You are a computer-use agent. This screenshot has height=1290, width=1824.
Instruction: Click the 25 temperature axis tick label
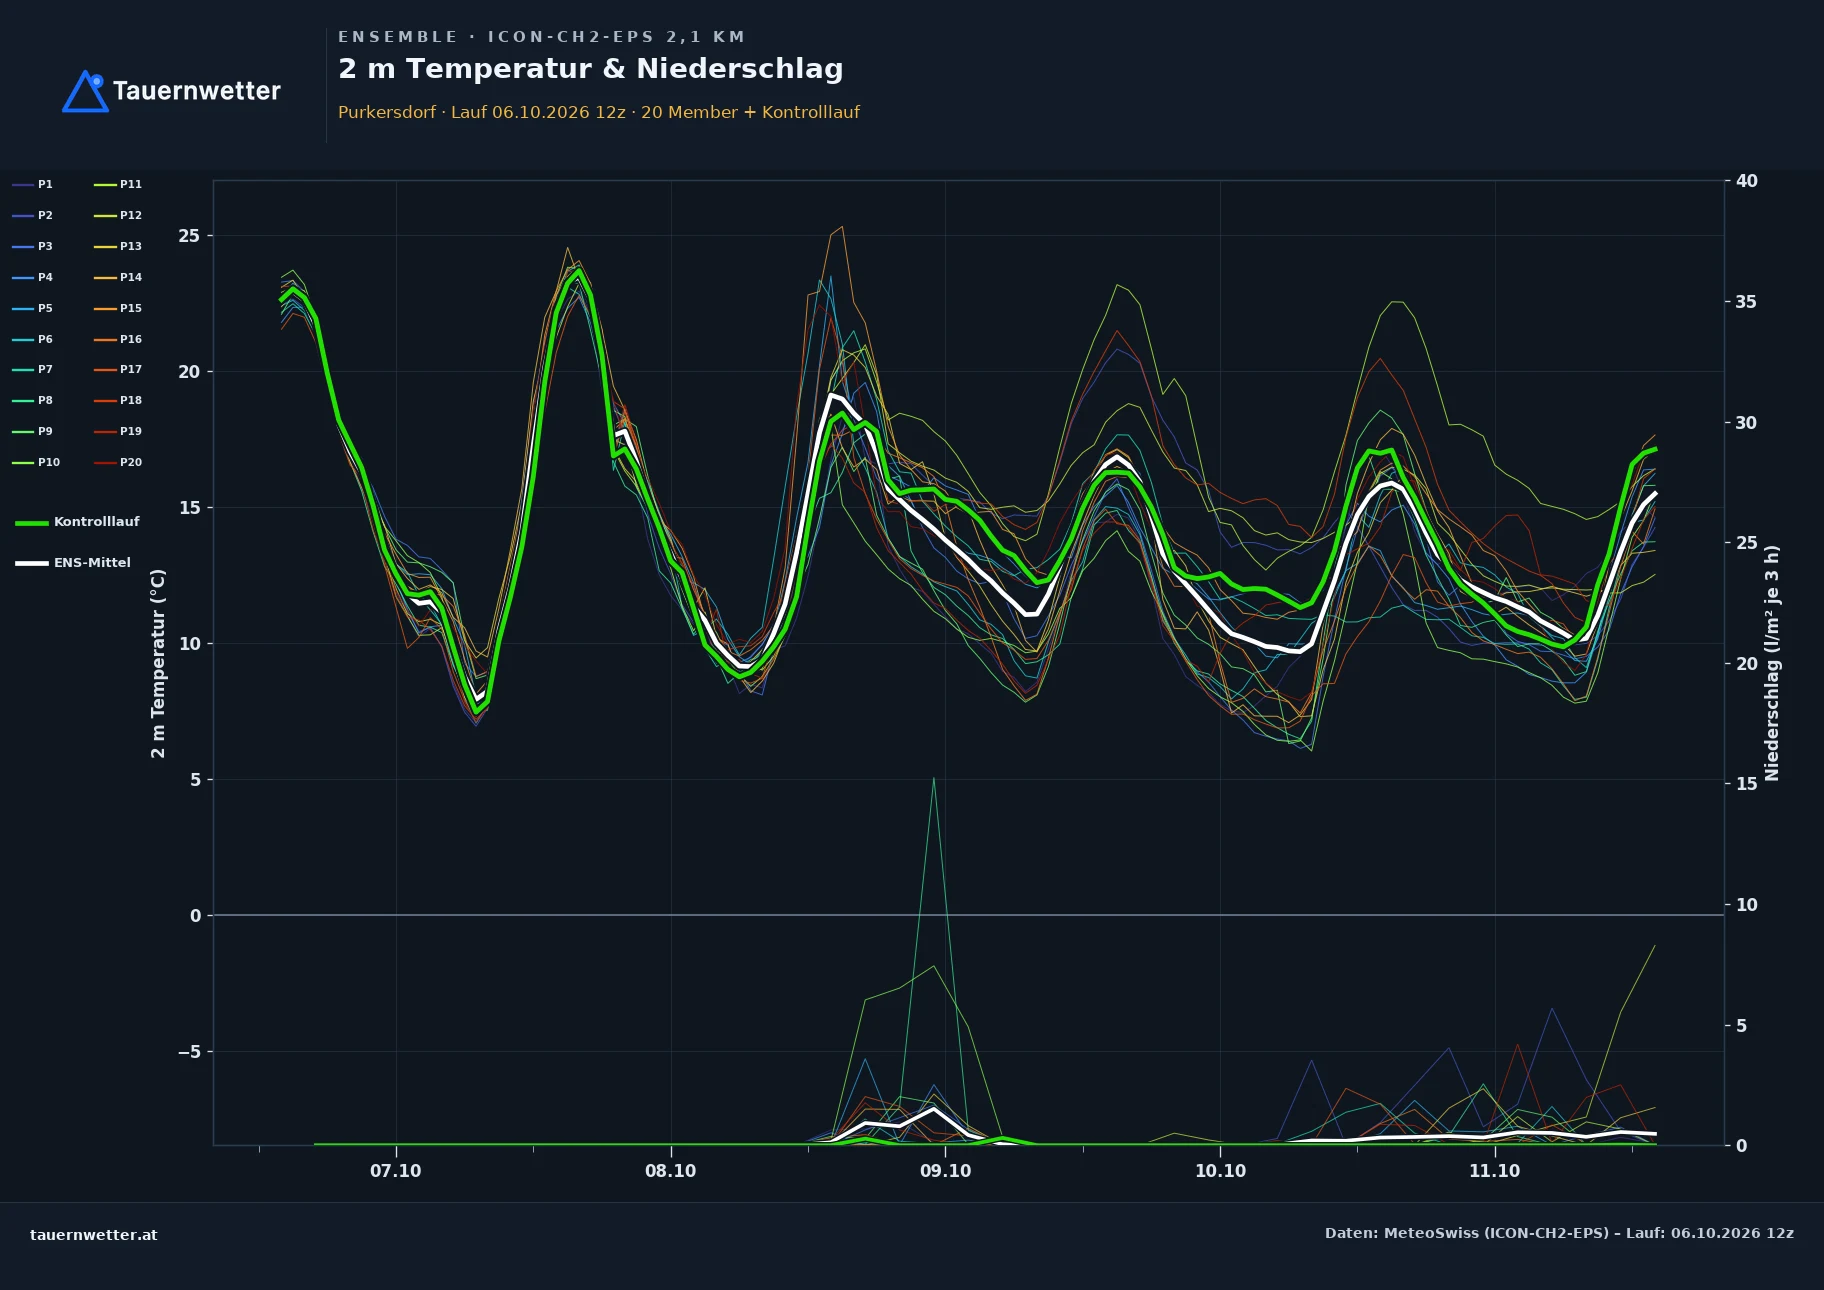click(x=189, y=236)
